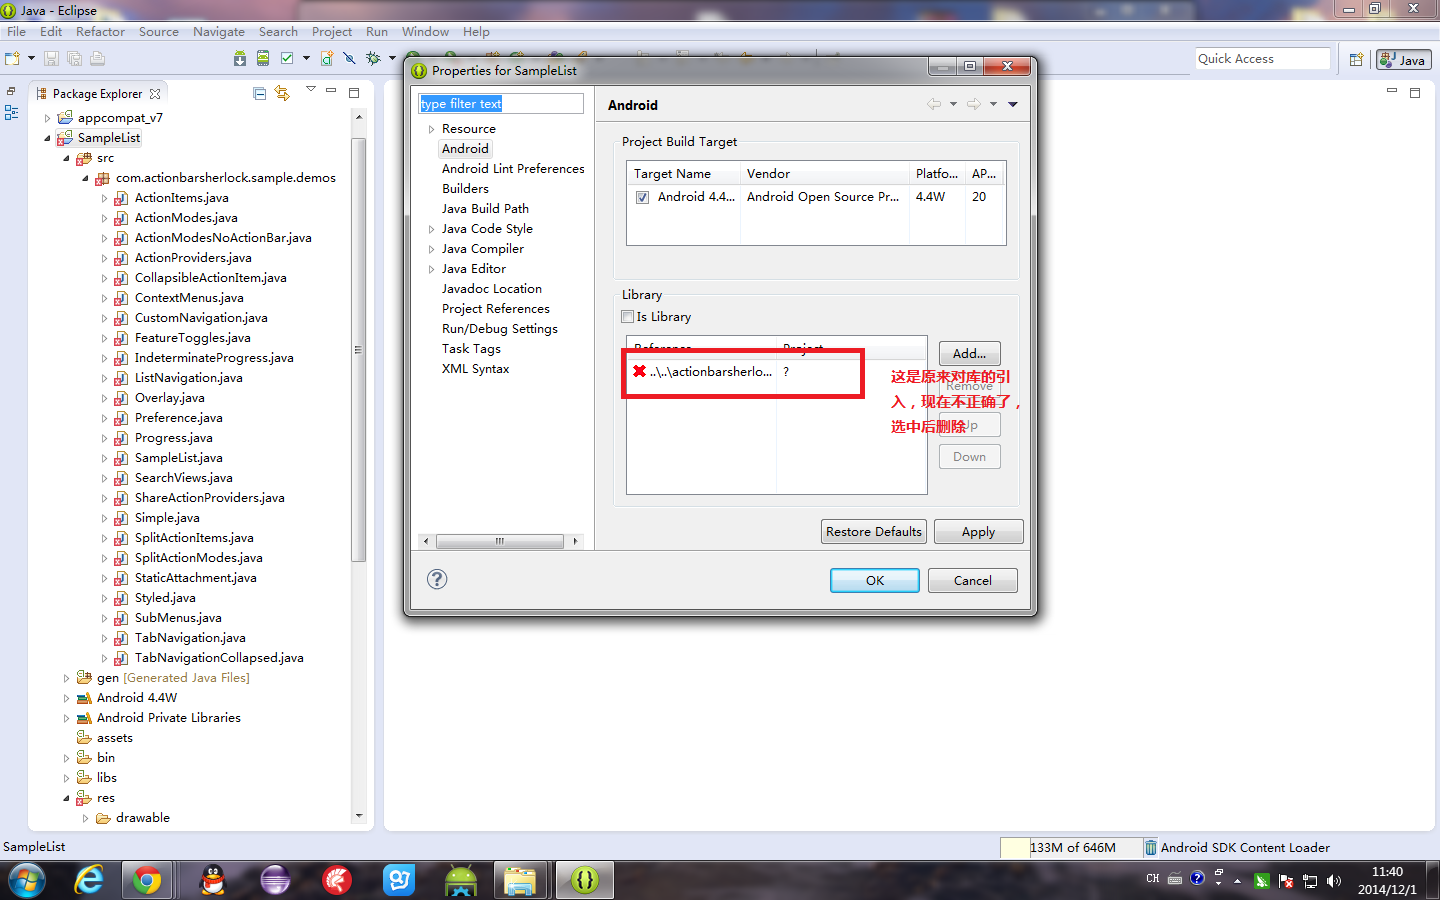Run the Android Lint check icon

(287, 59)
